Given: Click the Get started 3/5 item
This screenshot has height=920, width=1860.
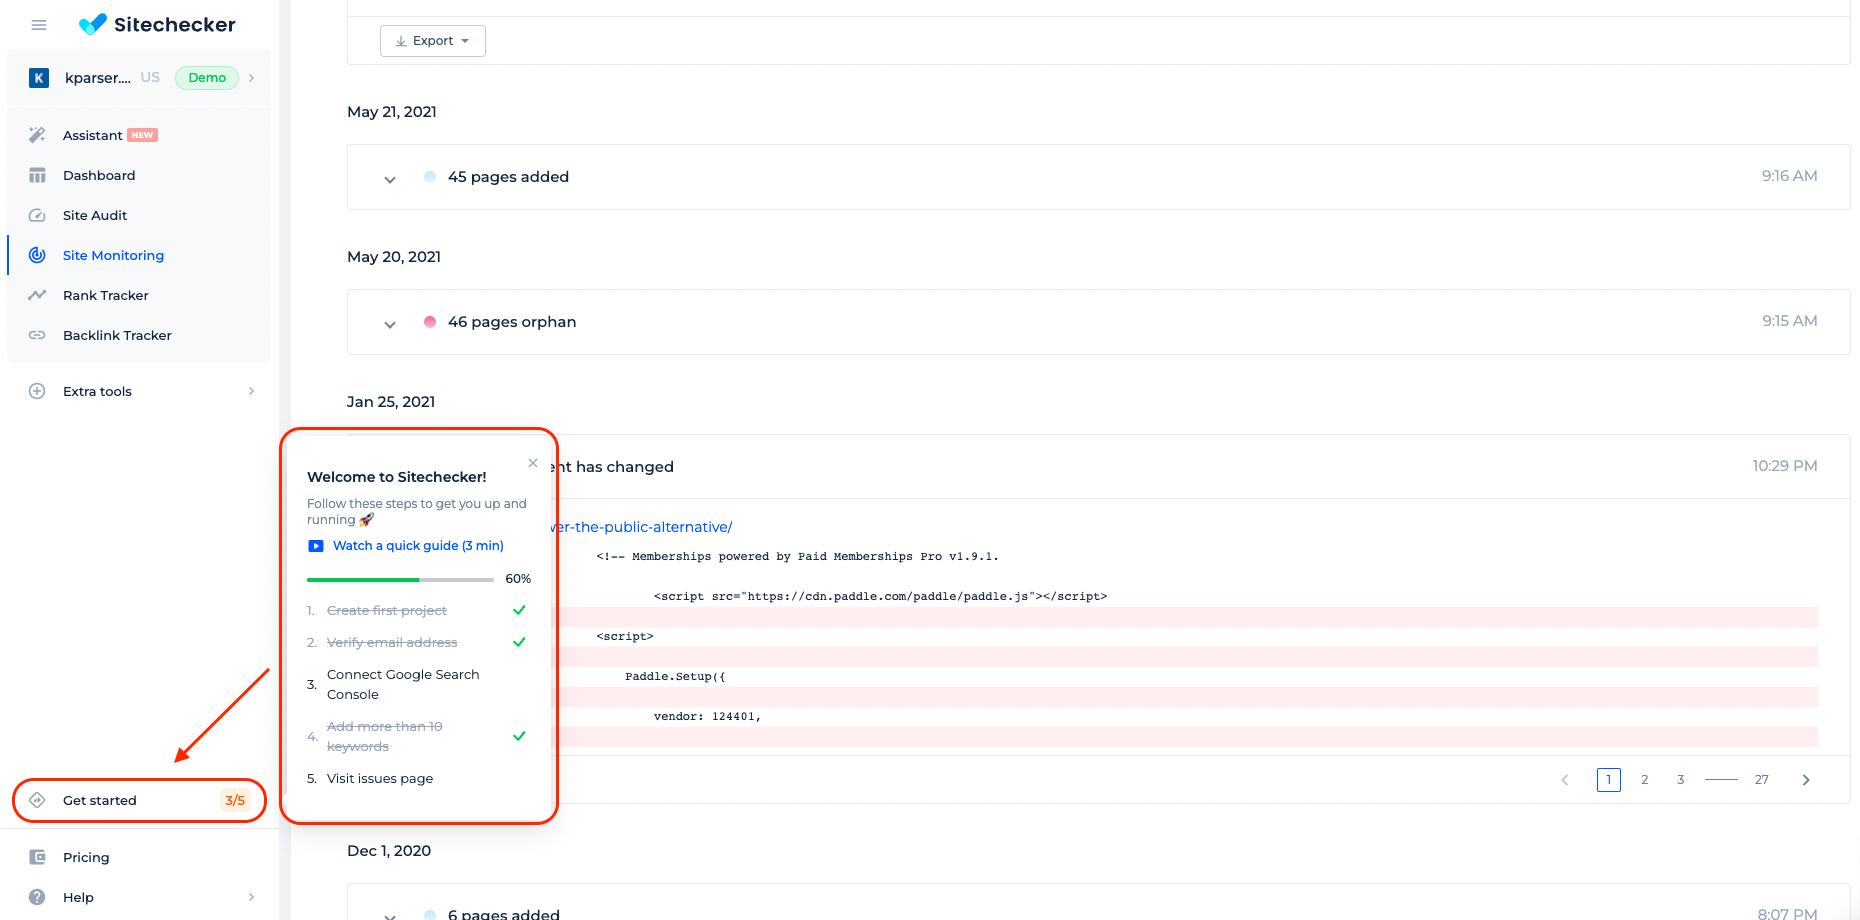Looking at the screenshot, I should click(139, 800).
